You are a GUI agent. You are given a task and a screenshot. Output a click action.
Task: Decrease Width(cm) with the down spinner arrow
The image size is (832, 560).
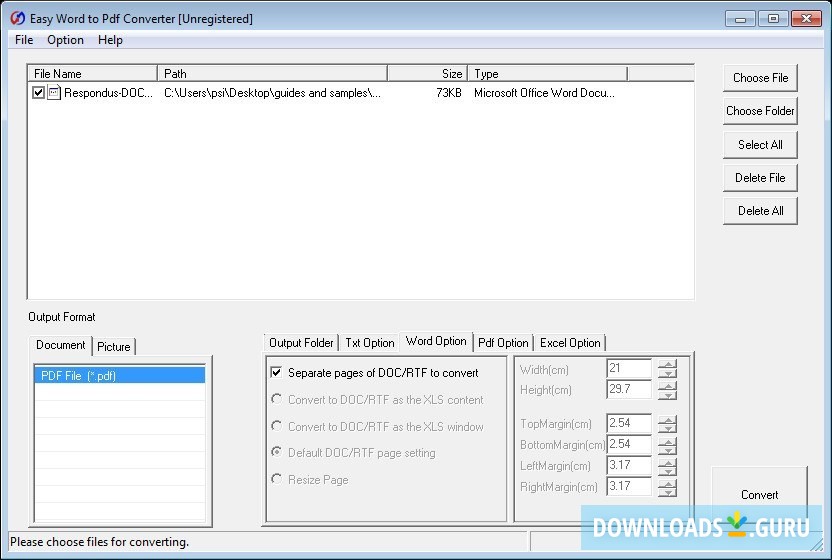tap(668, 374)
